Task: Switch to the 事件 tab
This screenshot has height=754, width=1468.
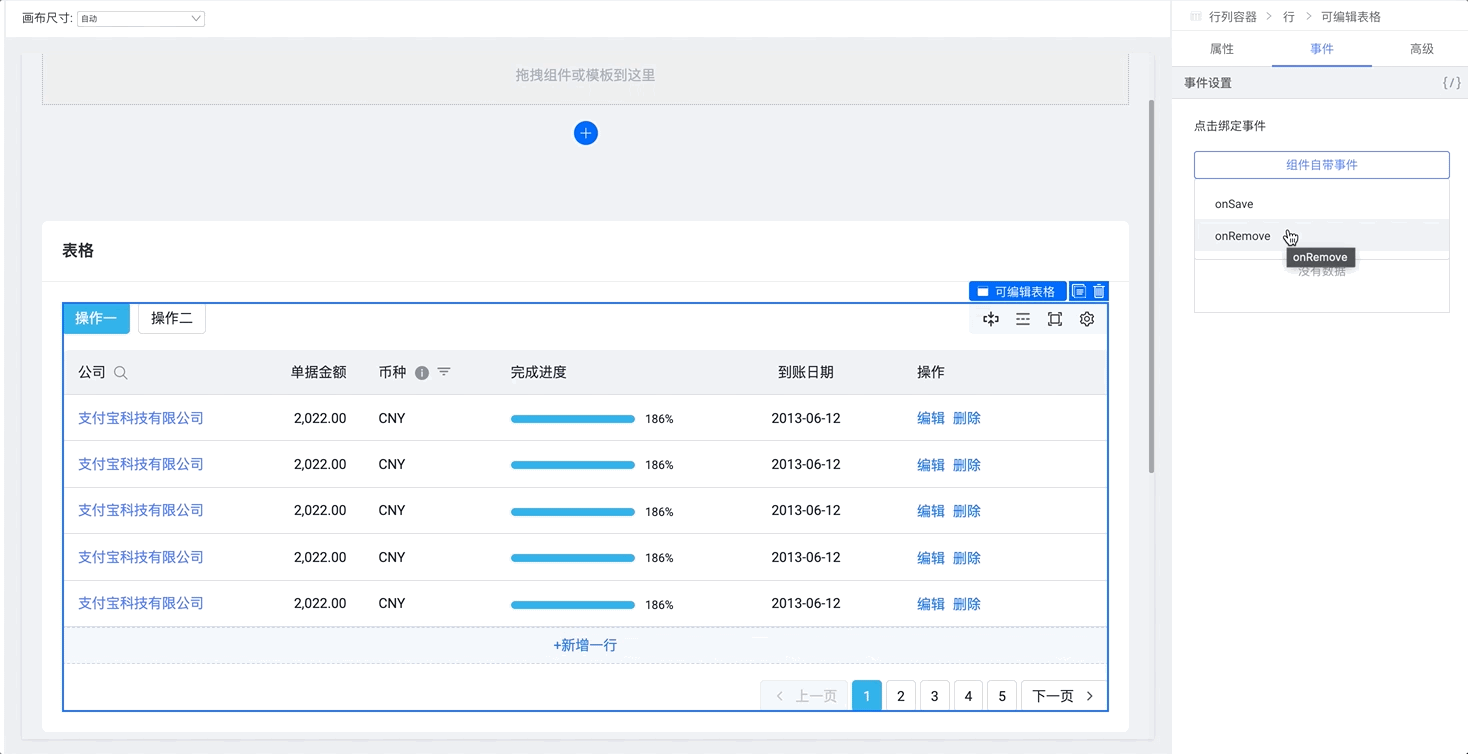Action: [x=1322, y=49]
